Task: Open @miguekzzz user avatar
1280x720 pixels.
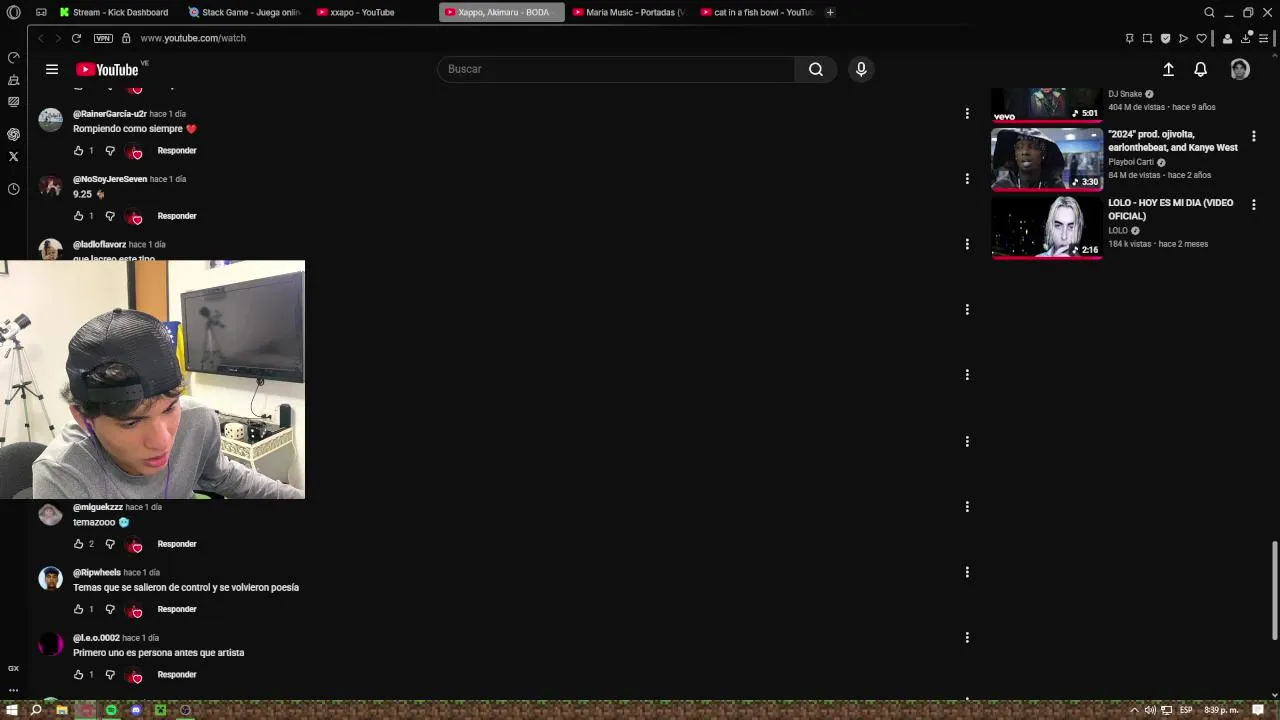Action: point(50,515)
